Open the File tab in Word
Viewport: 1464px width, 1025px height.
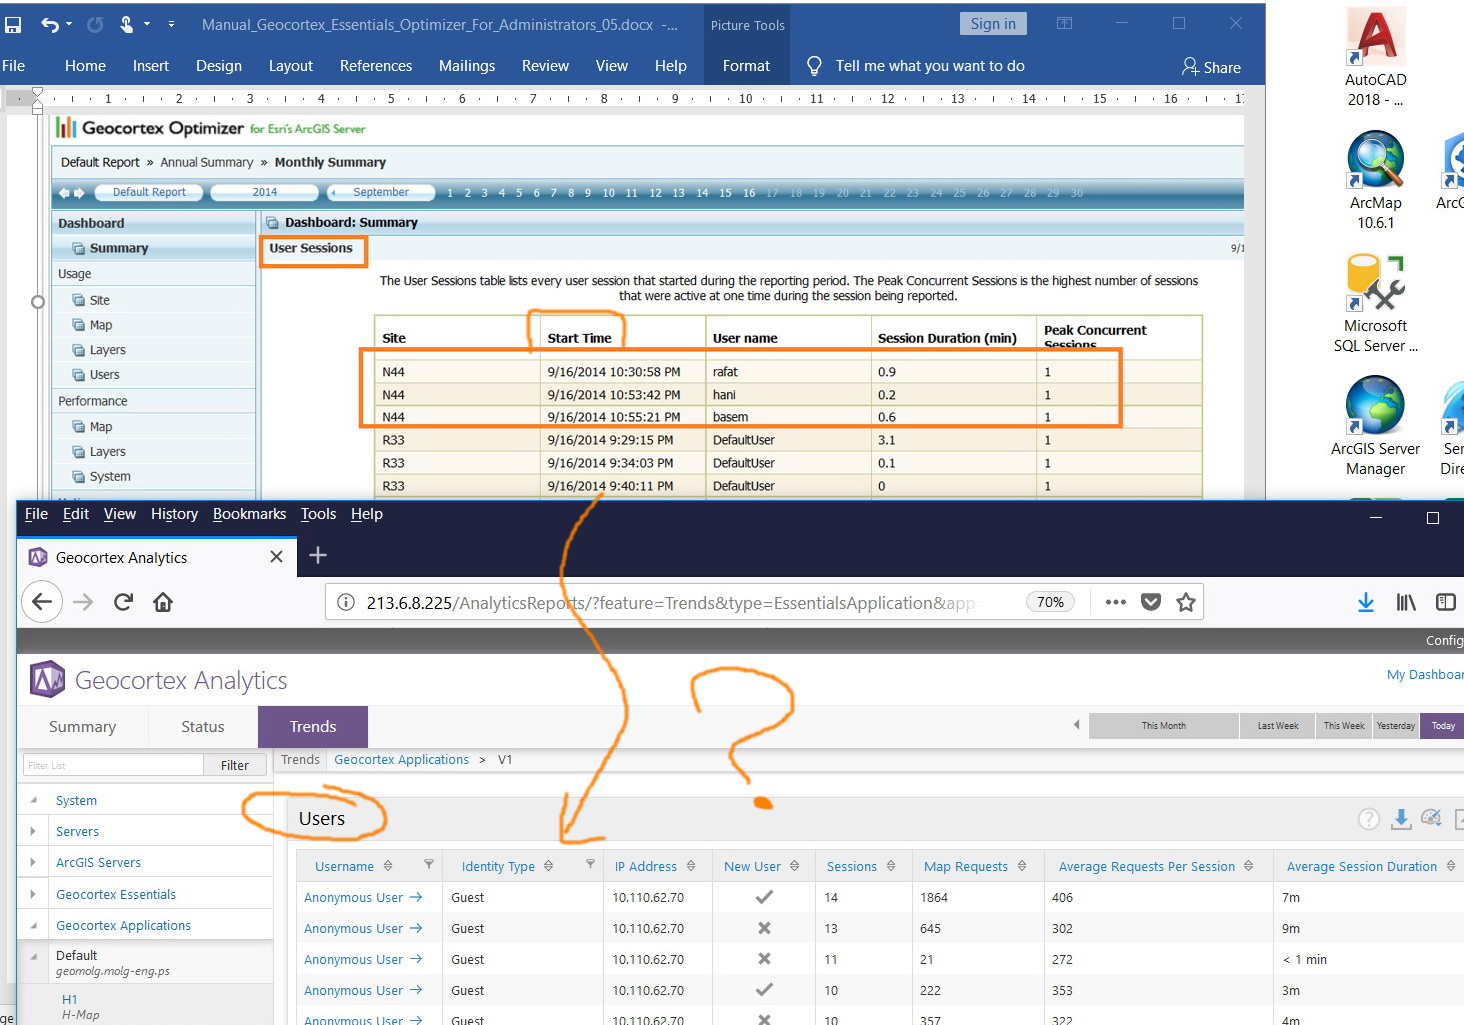pyautogui.click(x=14, y=66)
